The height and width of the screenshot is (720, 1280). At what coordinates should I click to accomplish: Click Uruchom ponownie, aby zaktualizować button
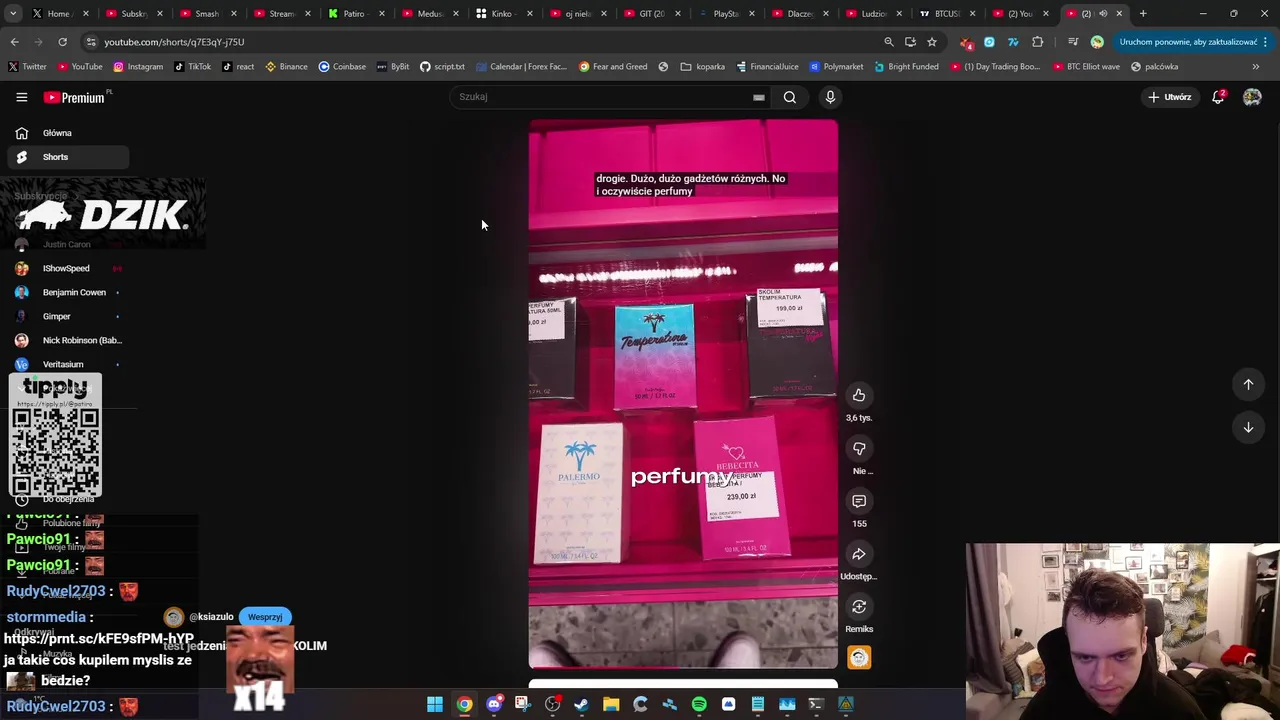pos(1188,42)
